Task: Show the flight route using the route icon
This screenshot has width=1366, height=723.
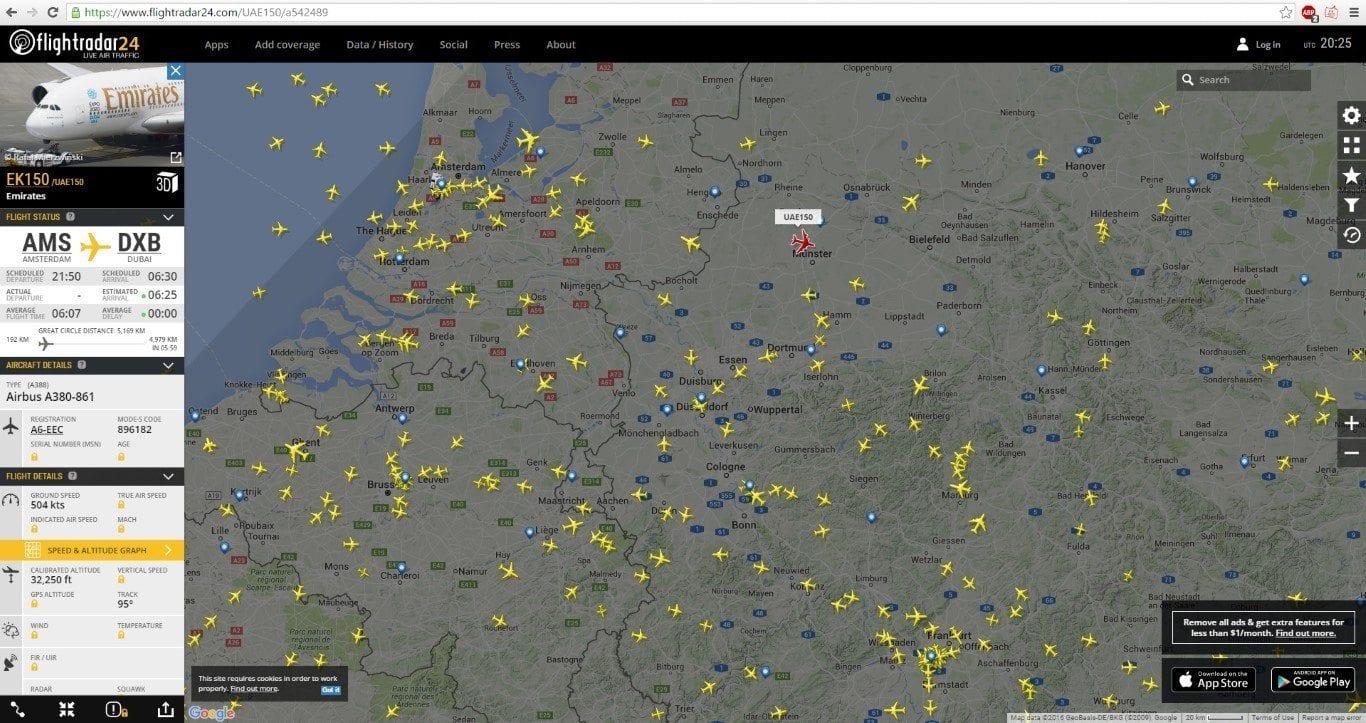Action: pos(18,709)
